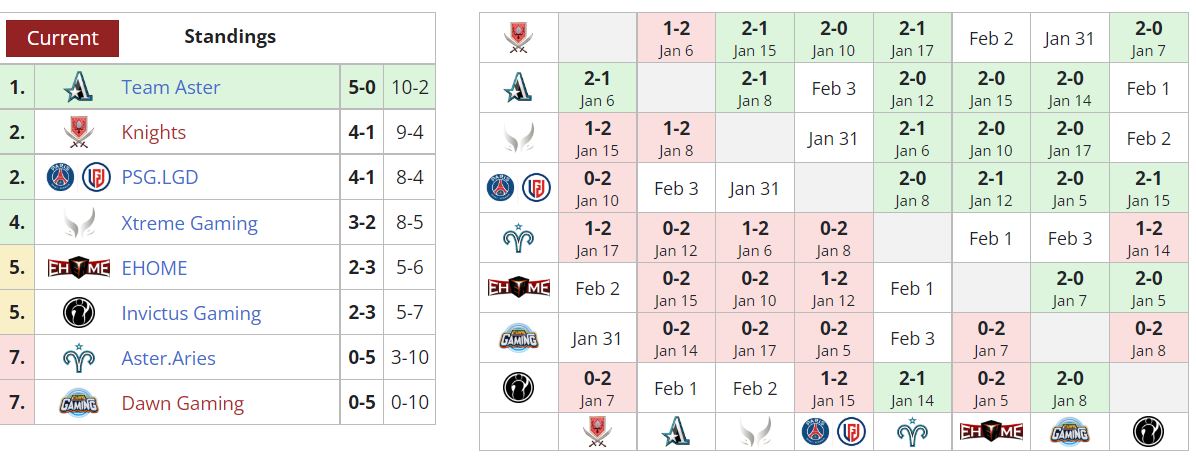Image resolution: width=1196 pixels, height=466 pixels.
Task: Click Knights logo in crosstable top row
Action: point(519,38)
